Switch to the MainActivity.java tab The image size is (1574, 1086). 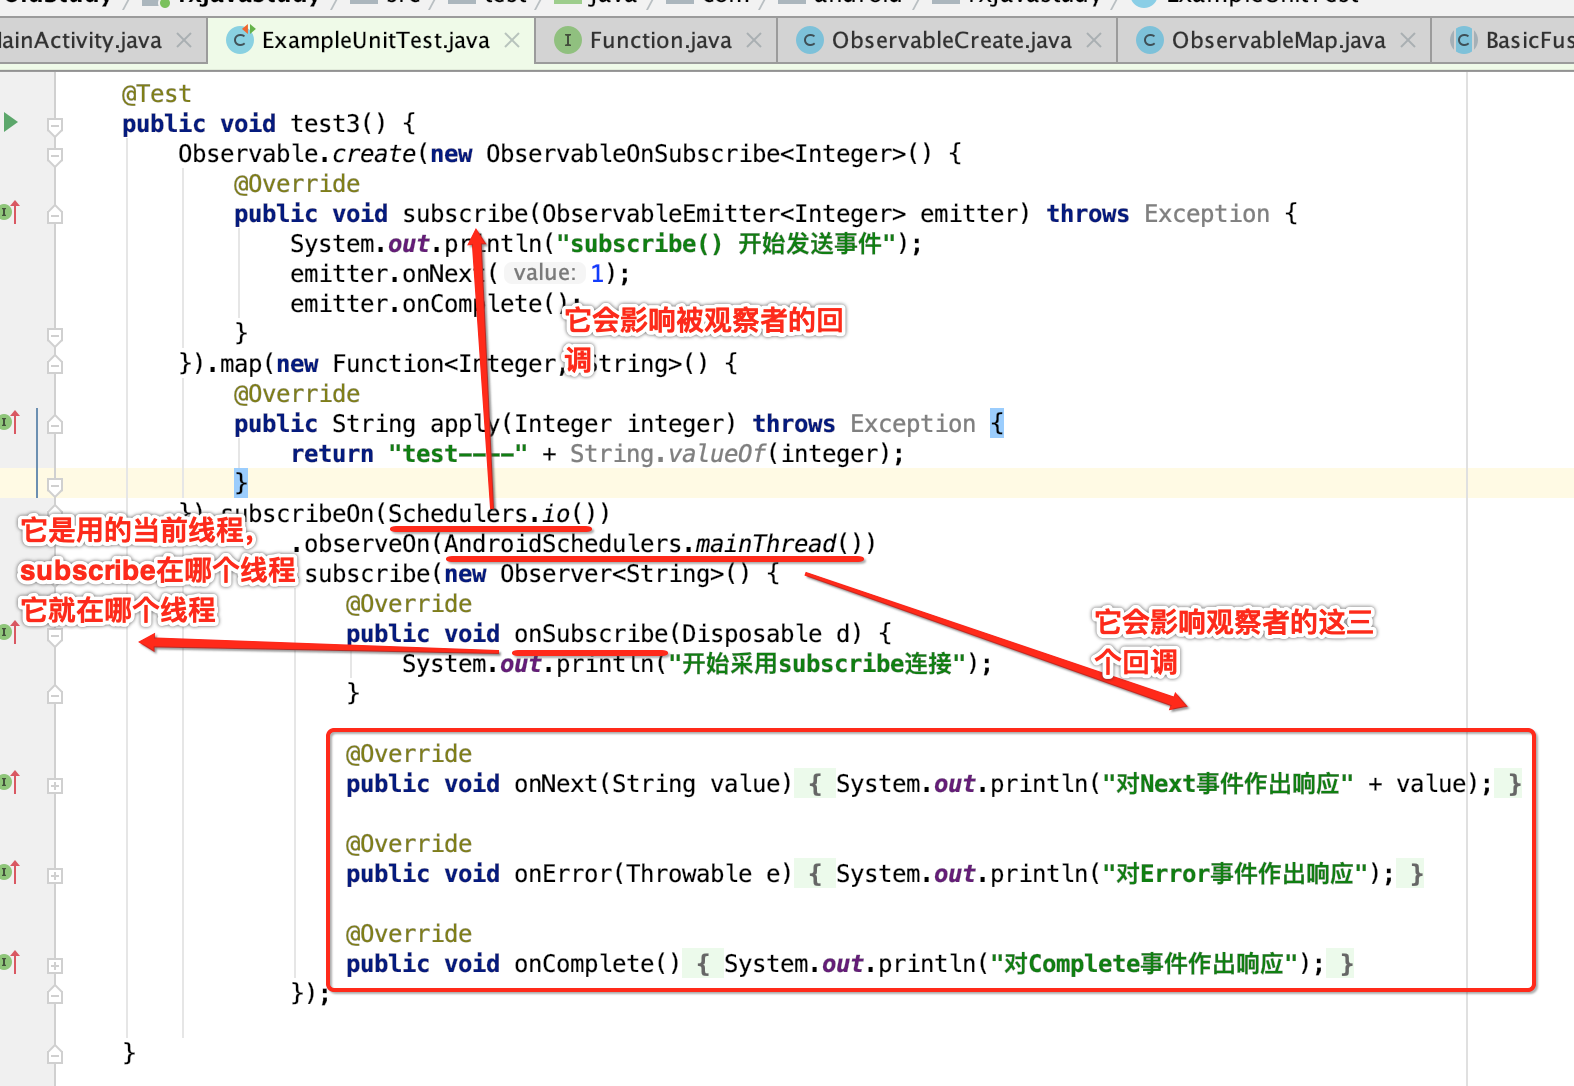point(80,40)
